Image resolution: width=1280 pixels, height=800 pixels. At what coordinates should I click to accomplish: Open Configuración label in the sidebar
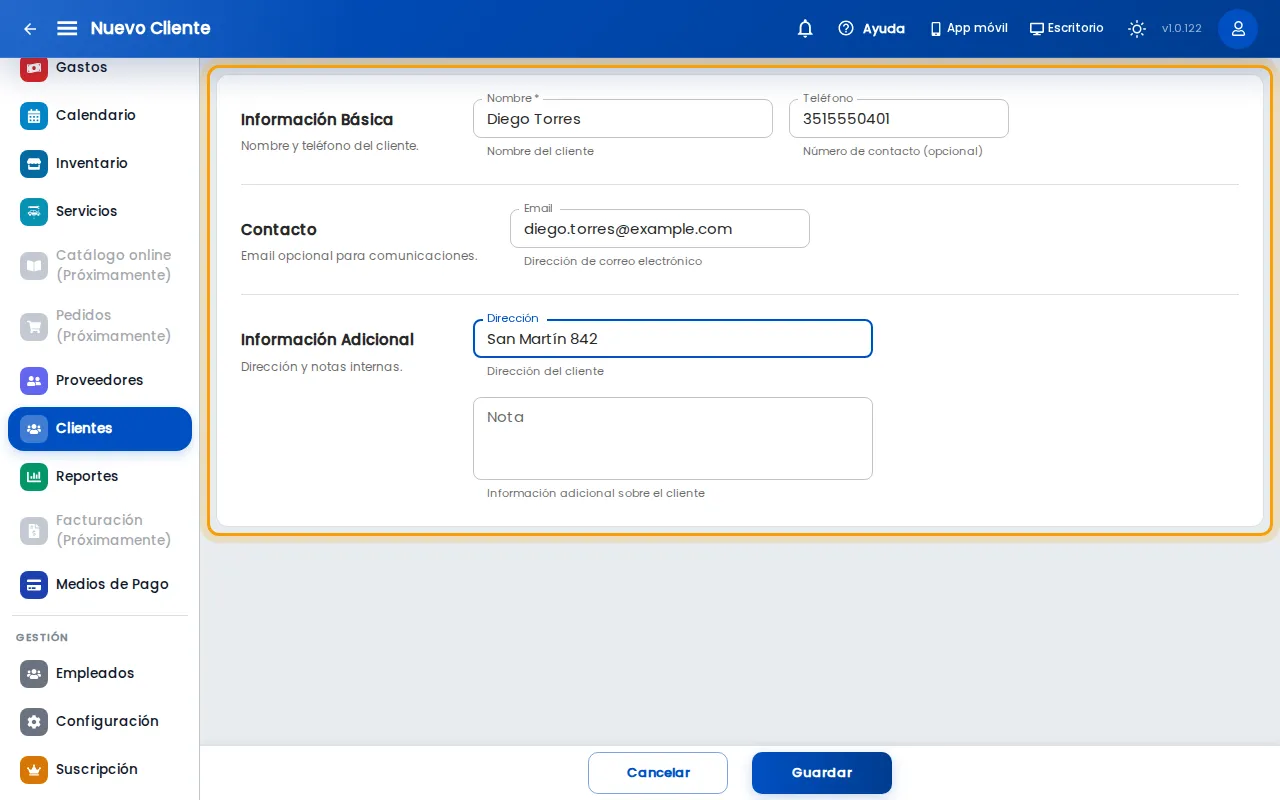coord(107,721)
